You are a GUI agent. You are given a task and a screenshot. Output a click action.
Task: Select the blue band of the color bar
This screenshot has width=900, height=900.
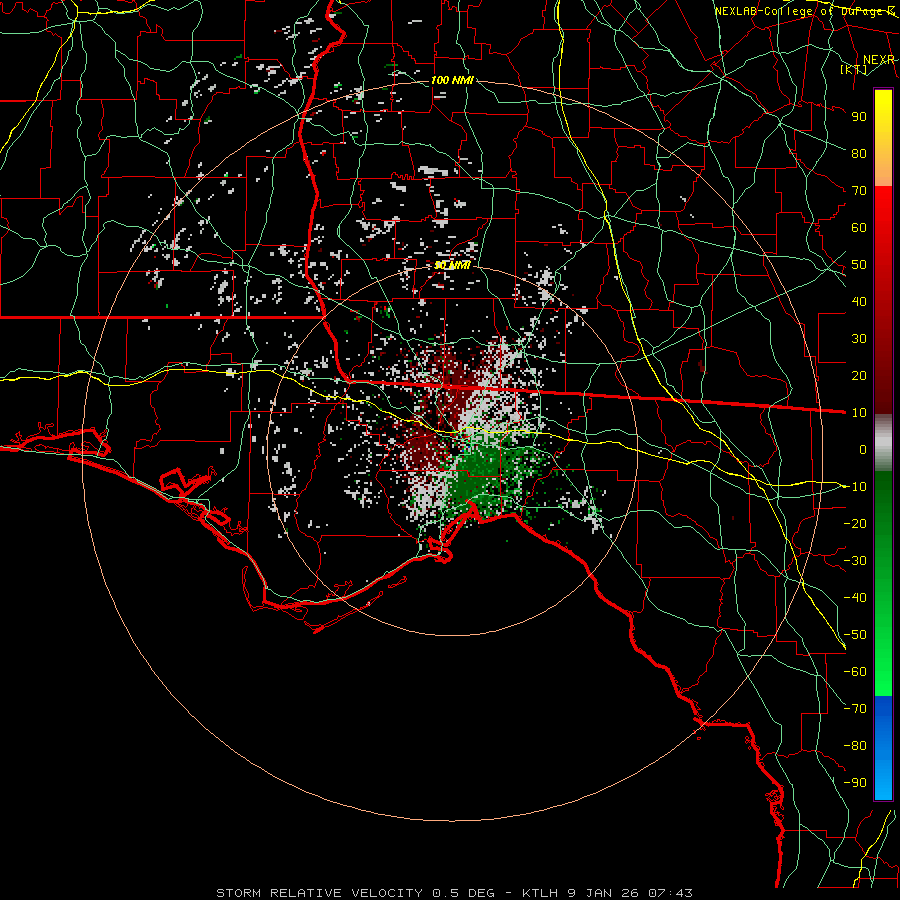[x=883, y=748]
